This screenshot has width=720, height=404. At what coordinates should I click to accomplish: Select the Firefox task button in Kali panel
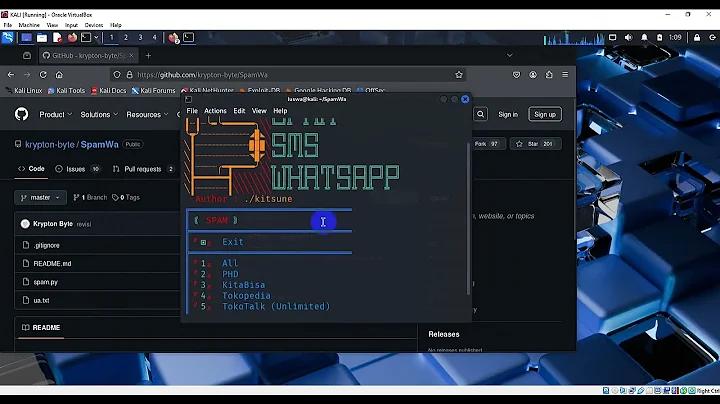[173, 38]
